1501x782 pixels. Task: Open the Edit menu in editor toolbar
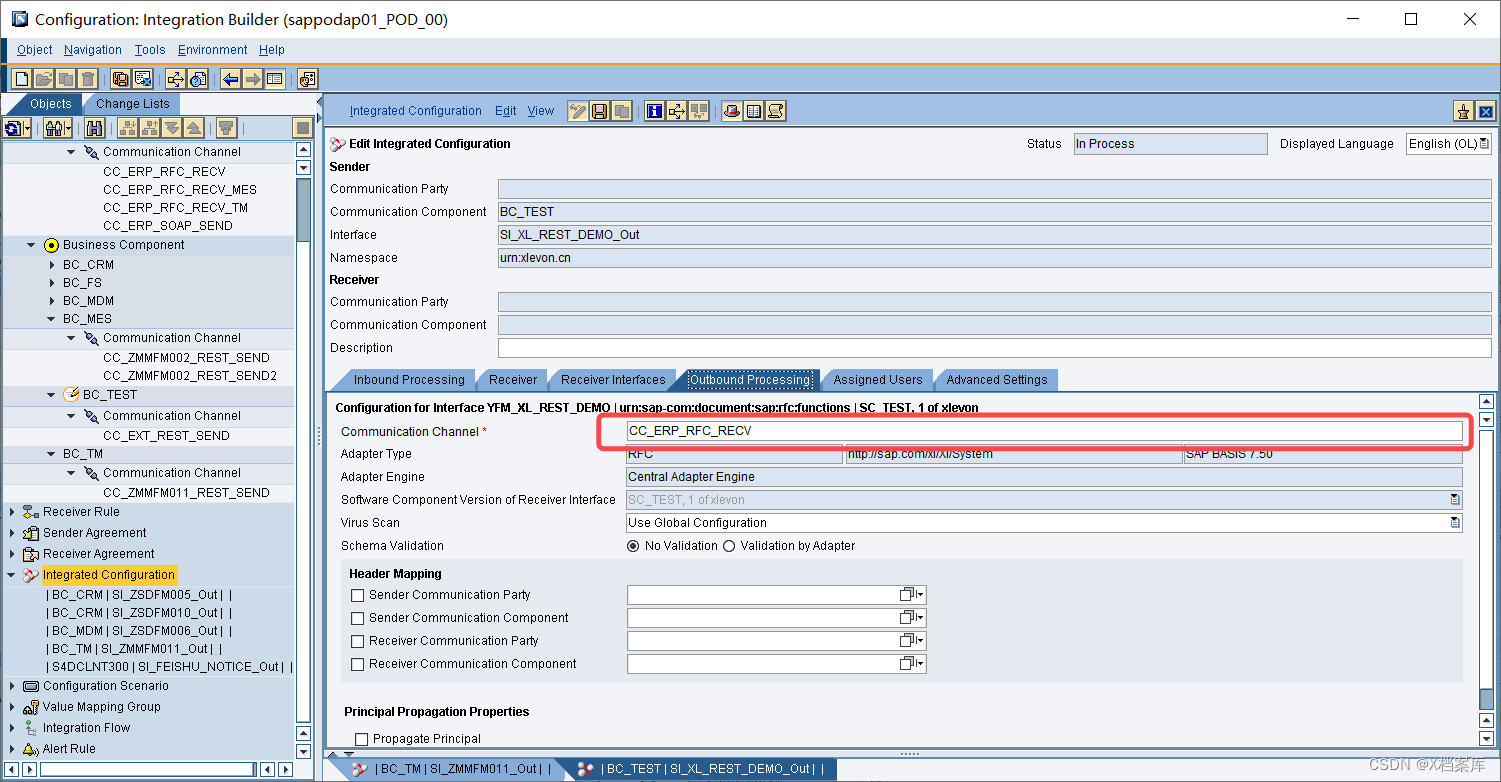pos(506,111)
